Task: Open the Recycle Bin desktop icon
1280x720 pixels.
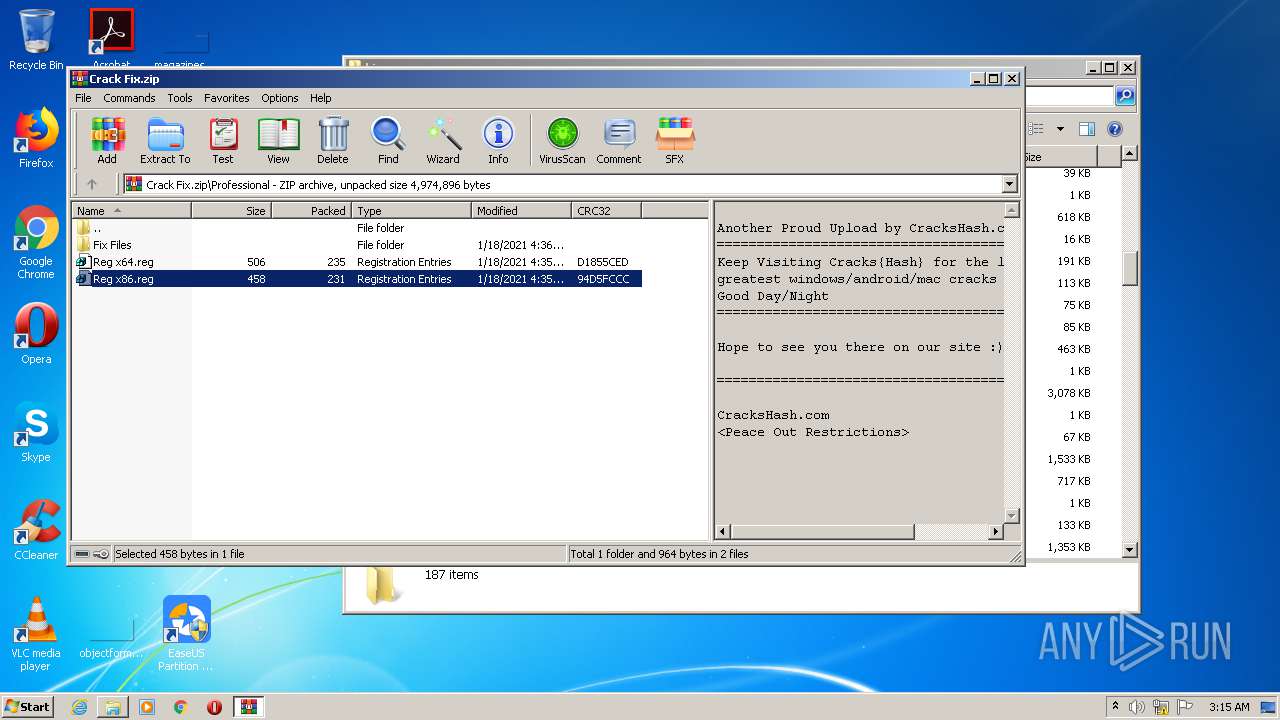Action: point(36,40)
